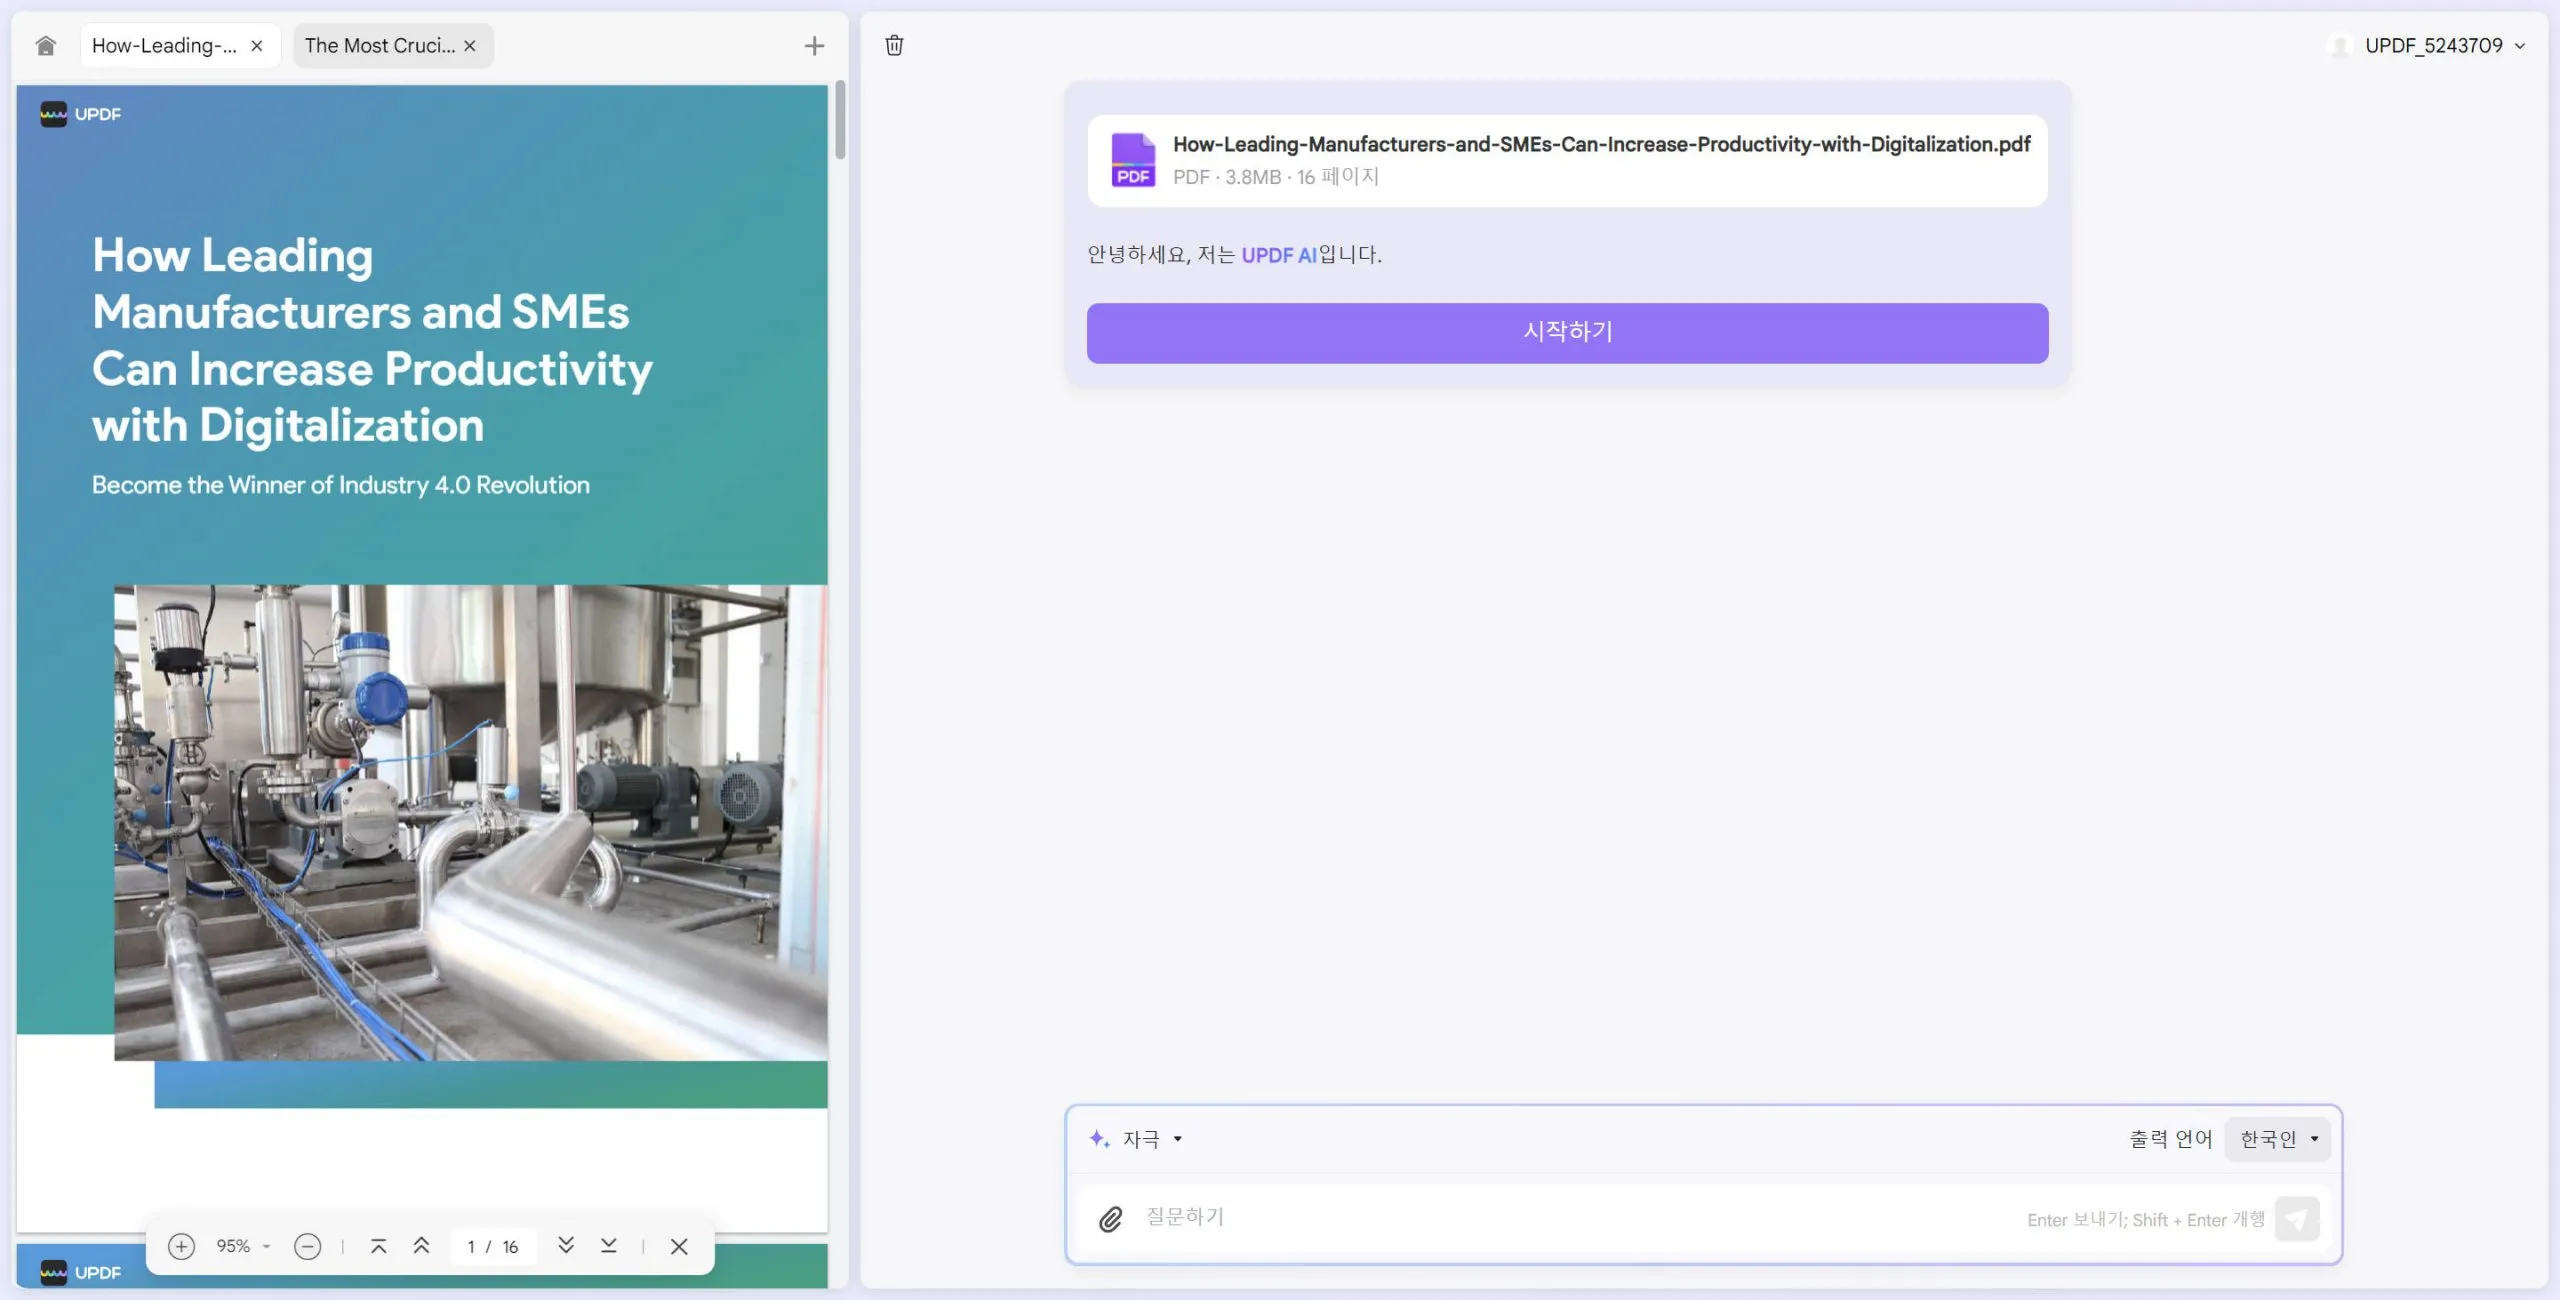Jump to the last page
This screenshot has height=1300, width=2560.
609,1245
